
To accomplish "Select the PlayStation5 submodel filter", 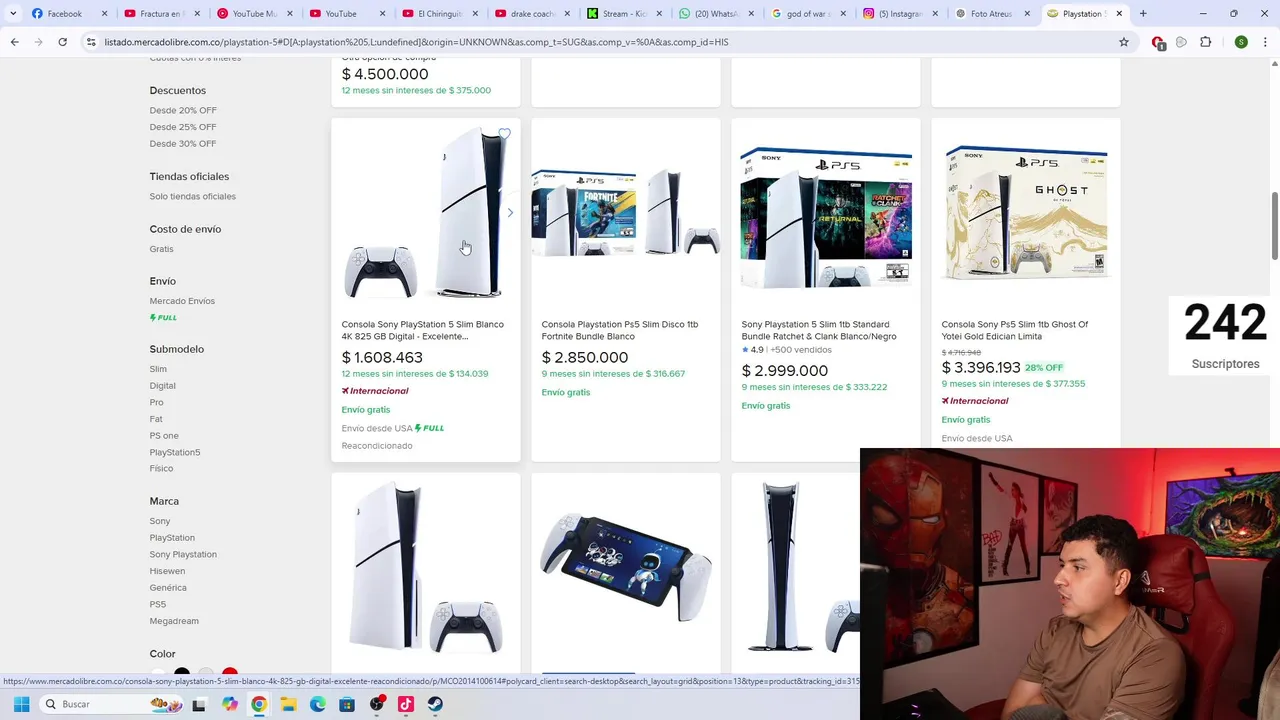I will point(175,452).
